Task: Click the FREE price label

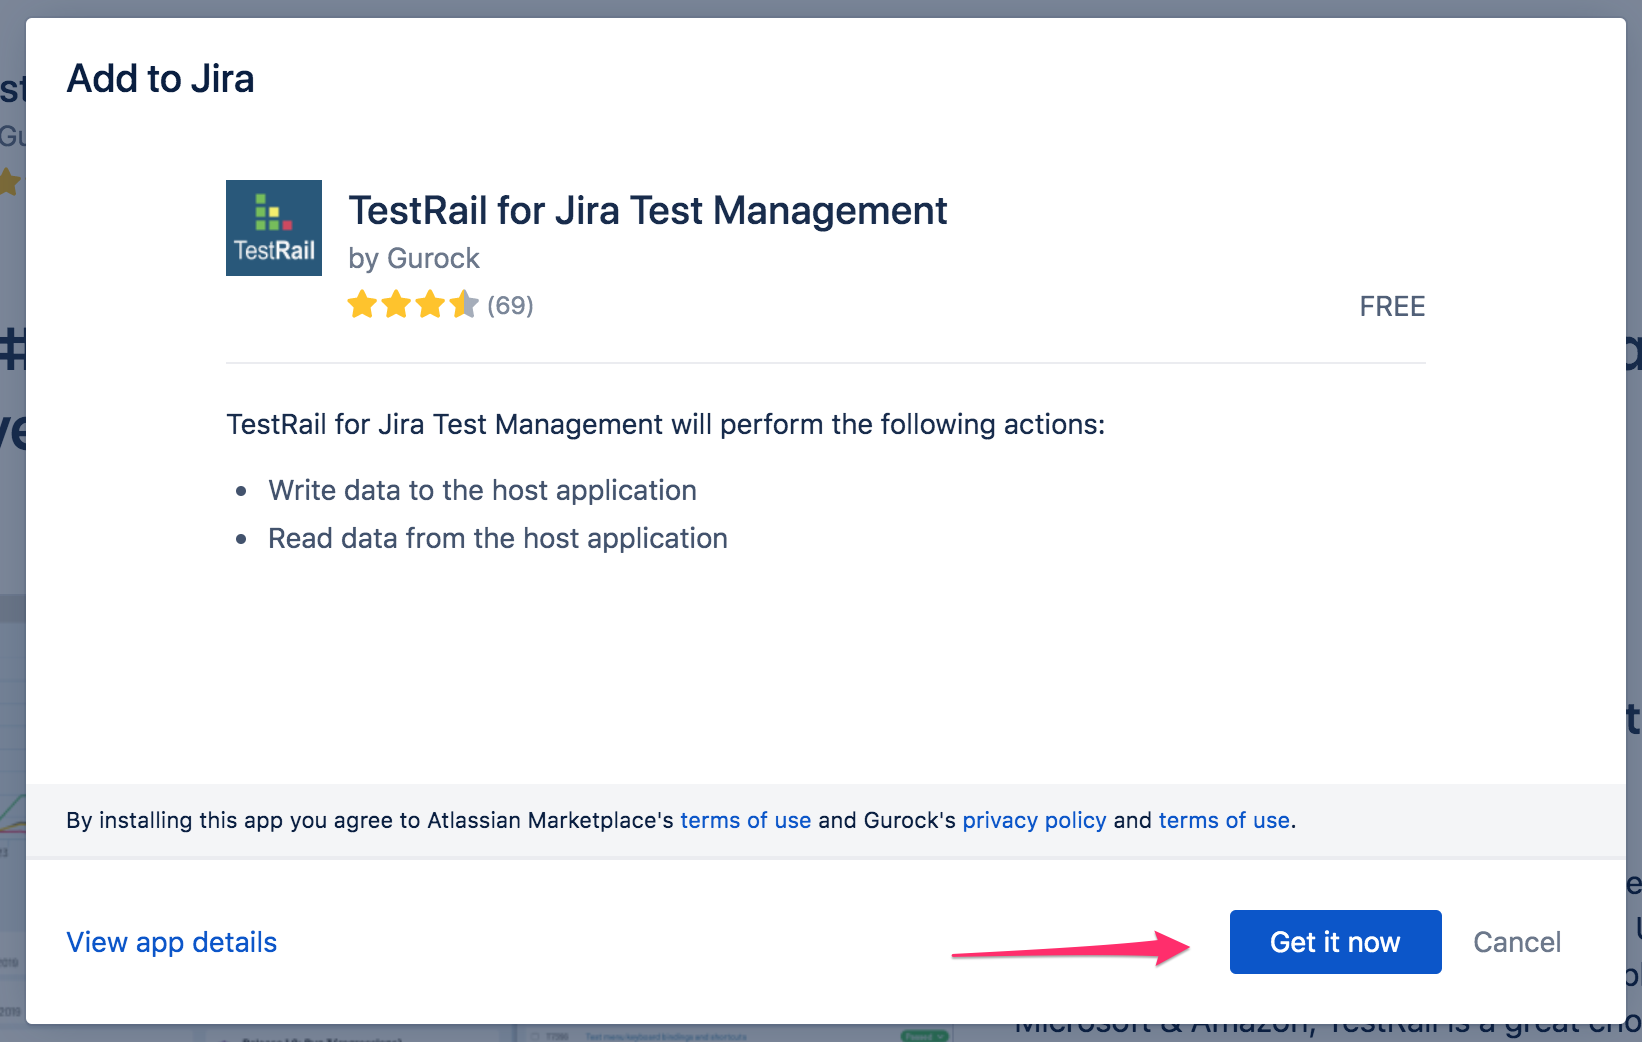Action: click(x=1392, y=306)
